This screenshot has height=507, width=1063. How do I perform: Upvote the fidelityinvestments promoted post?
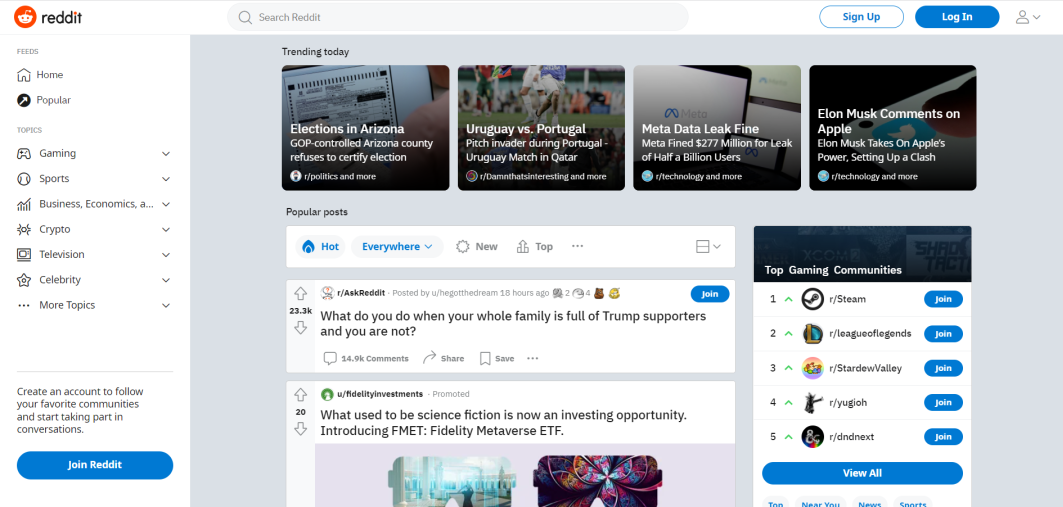pos(300,394)
